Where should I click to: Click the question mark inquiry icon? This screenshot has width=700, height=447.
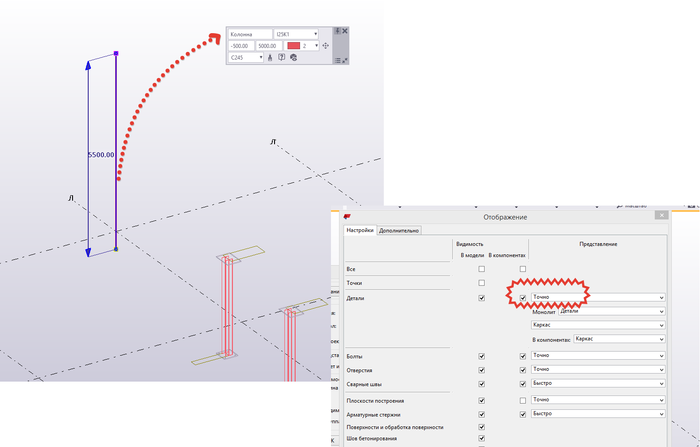pos(282,57)
